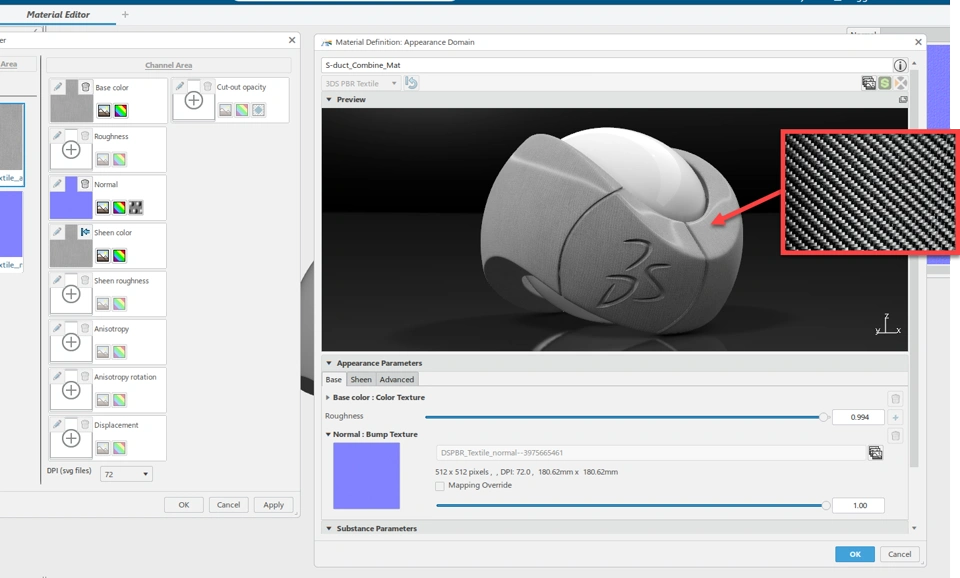Click the scrollbar up arrow in Material Definition
This screenshot has height=578, width=960.
click(x=914, y=63)
